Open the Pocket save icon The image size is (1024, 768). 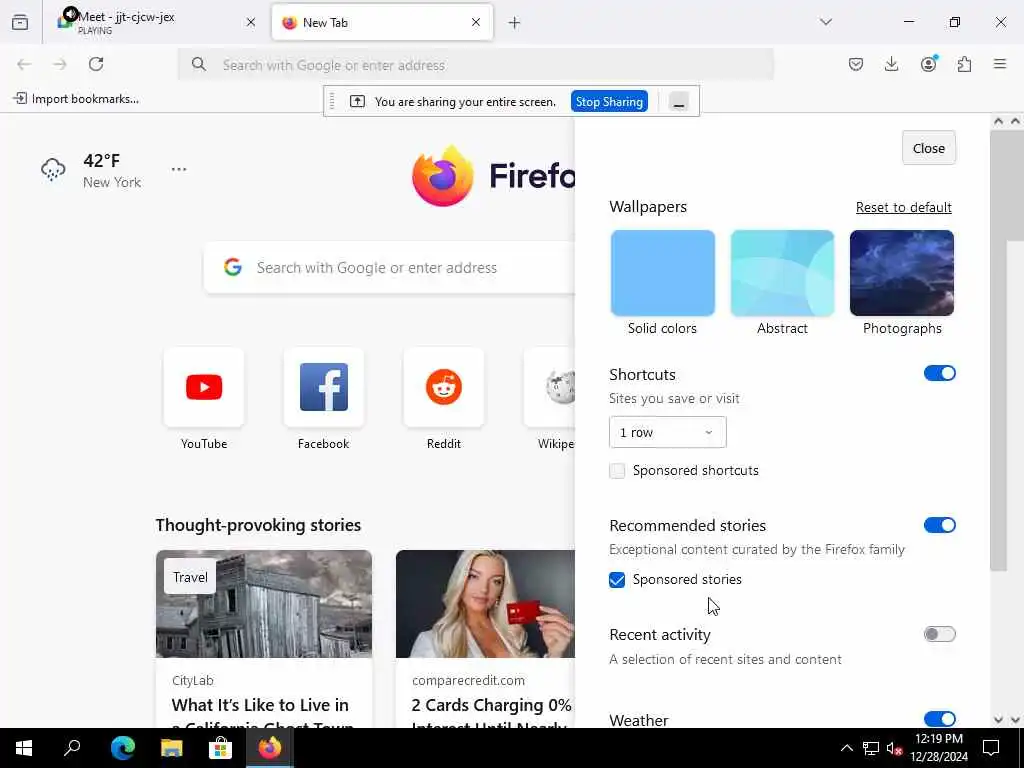coord(856,64)
